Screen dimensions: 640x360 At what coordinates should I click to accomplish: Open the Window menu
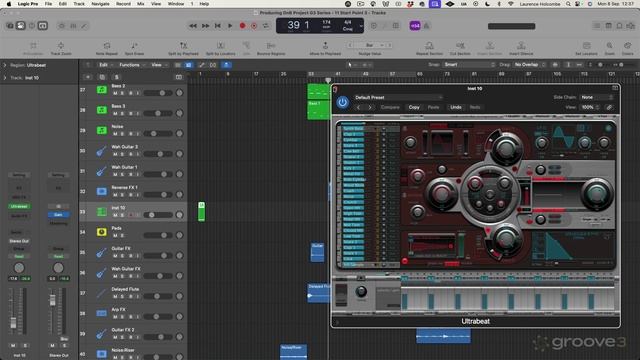176,4
